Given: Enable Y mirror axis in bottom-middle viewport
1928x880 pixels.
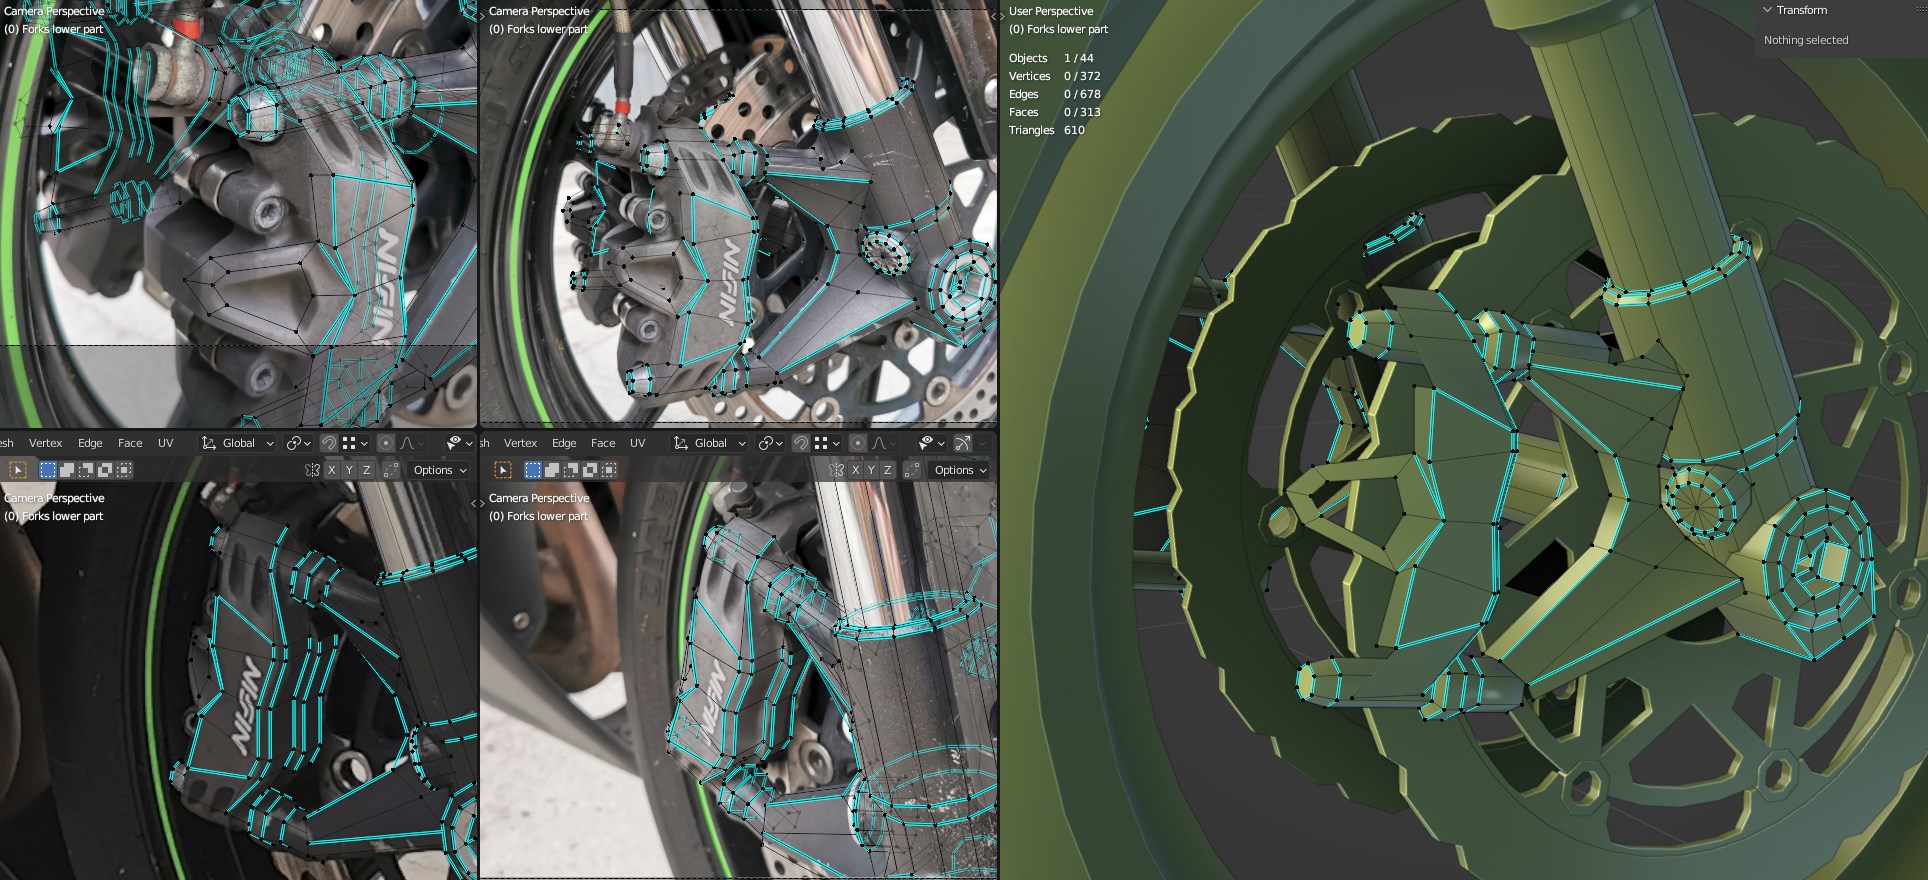Looking at the screenshot, I should [872, 470].
